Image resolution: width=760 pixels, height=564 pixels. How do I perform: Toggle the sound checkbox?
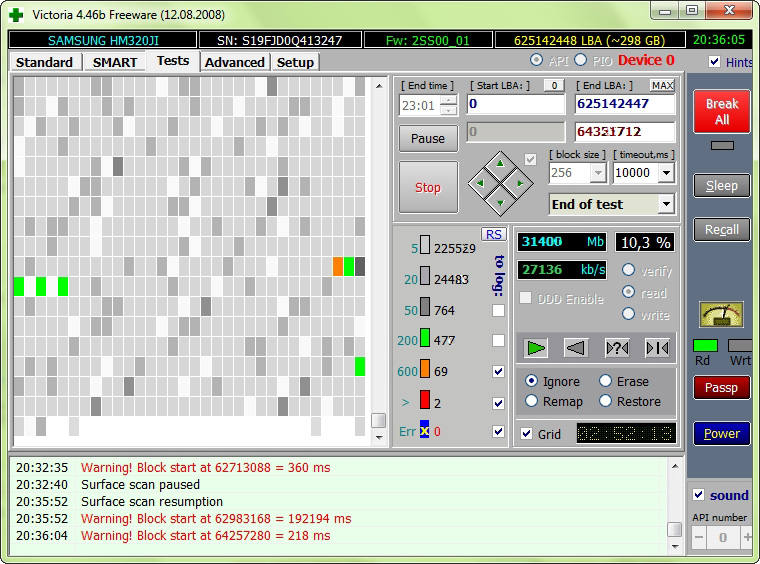[x=698, y=495]
